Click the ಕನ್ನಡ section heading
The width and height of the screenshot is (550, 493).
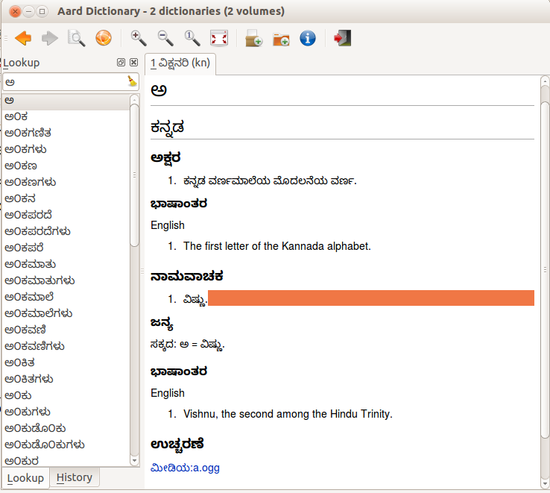167,127
